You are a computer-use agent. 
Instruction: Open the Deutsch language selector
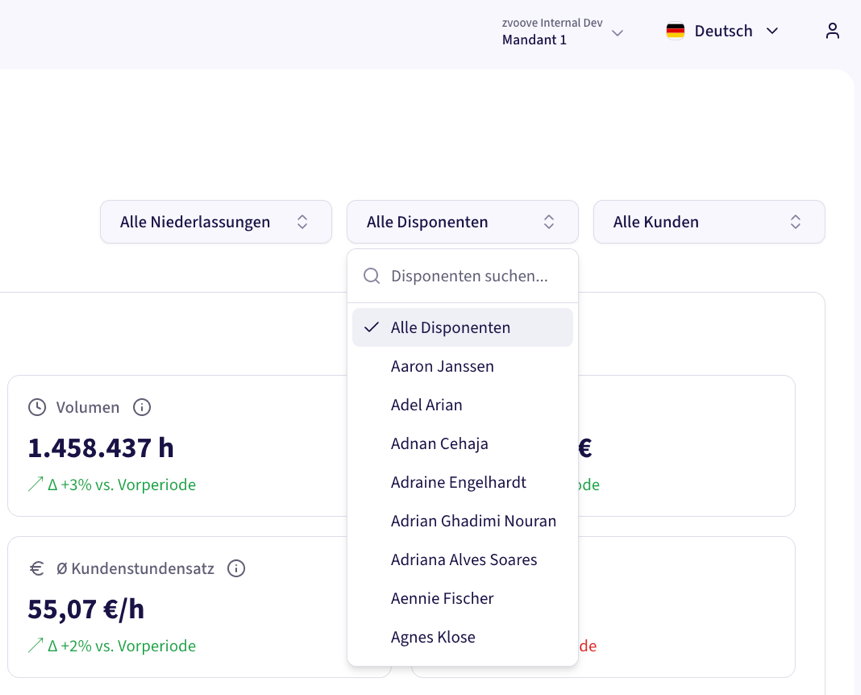coord(722,31)
